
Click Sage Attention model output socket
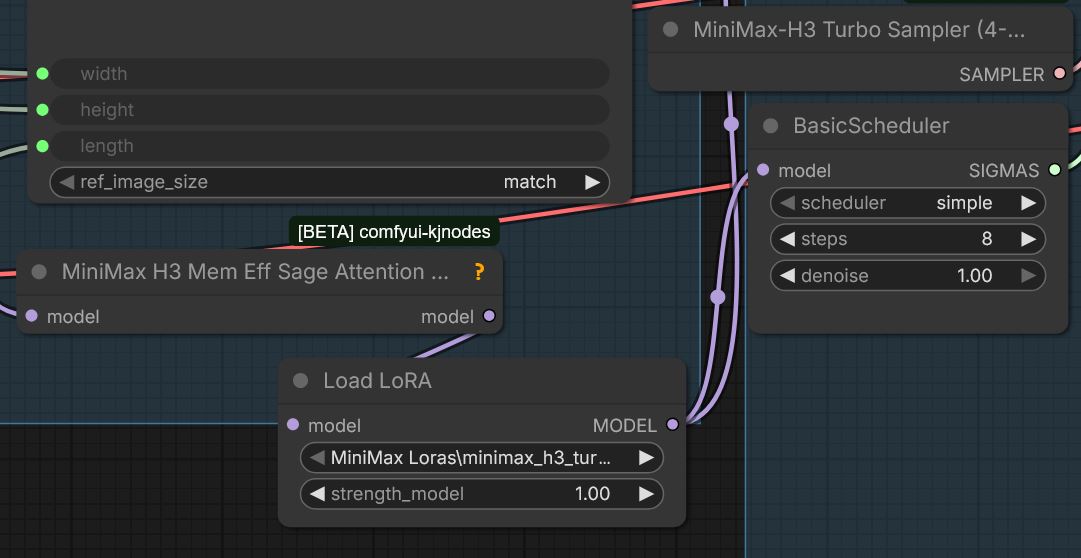coord(489,316)
